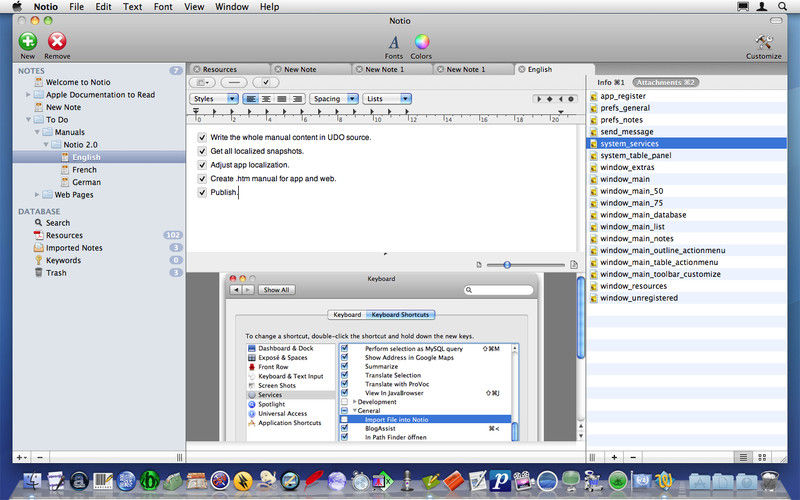Screen dimensions: 800x500
Task: Open the Styles dropdown
Action: tap(214, 99)
